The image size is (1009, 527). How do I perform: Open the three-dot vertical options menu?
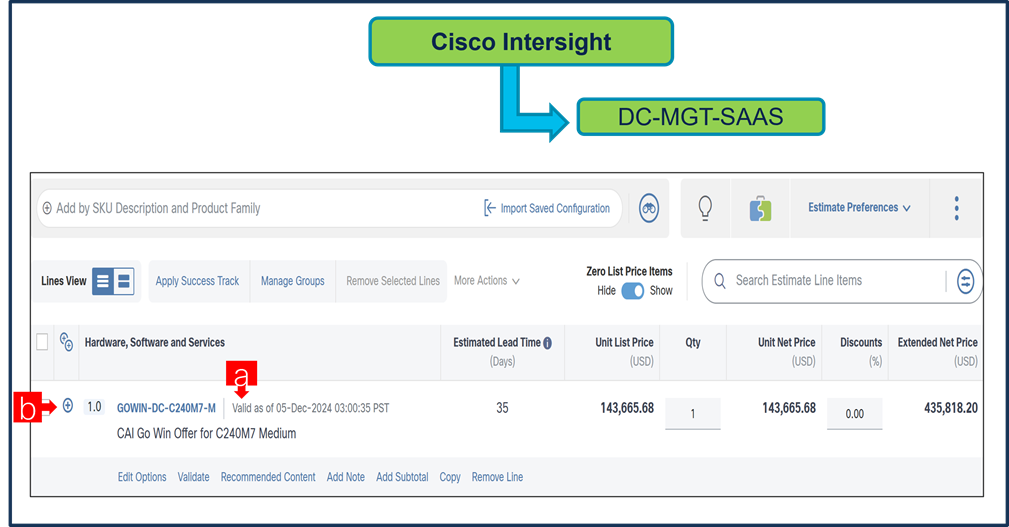click(956, 208)
